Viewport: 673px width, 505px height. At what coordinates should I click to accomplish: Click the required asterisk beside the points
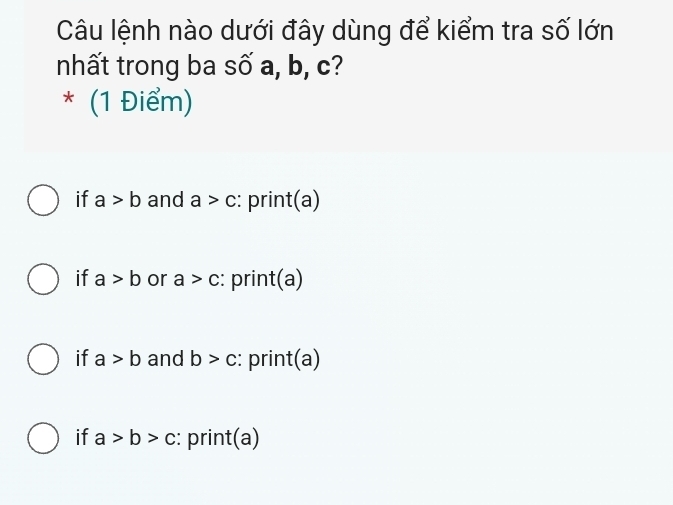pyautogui.click(x=67, y=101)
